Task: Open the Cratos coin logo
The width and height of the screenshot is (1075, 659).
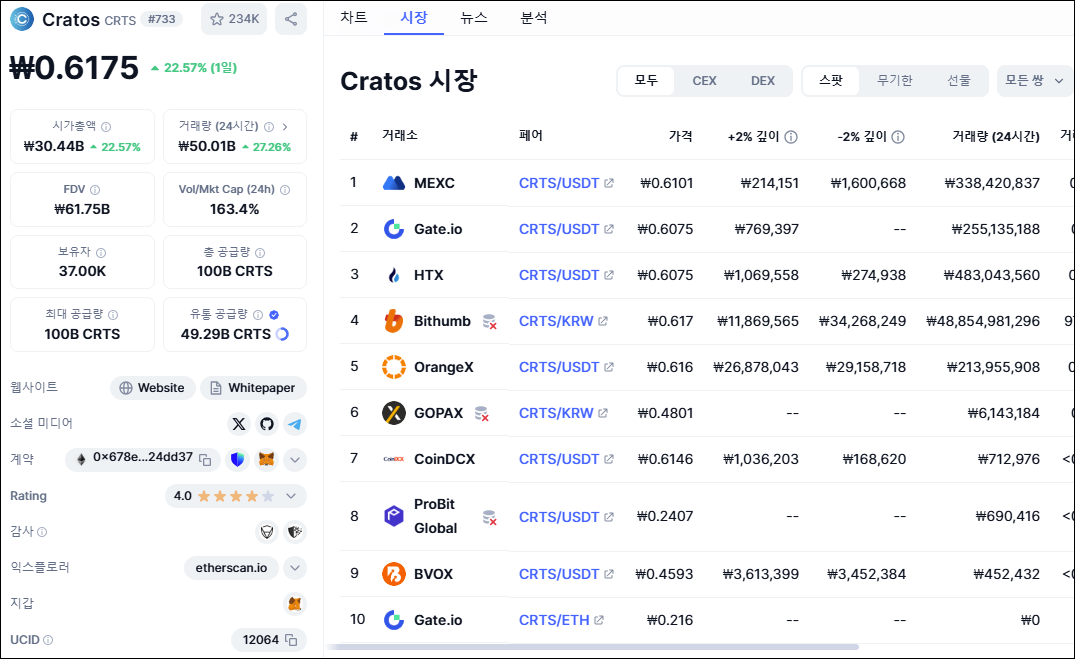Action: (x=22, y=19)
